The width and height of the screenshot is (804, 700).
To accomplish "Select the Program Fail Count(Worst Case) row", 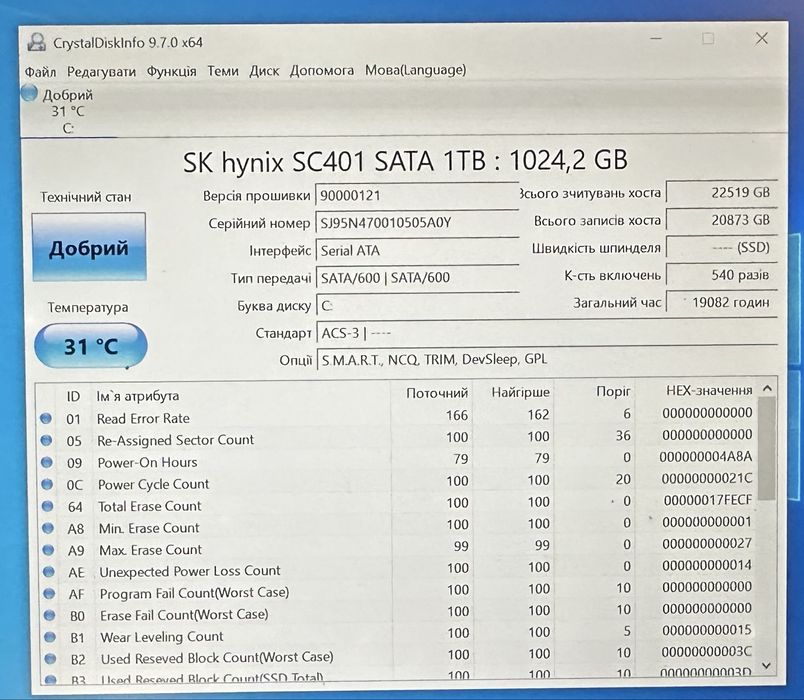I will pos(398,590).
